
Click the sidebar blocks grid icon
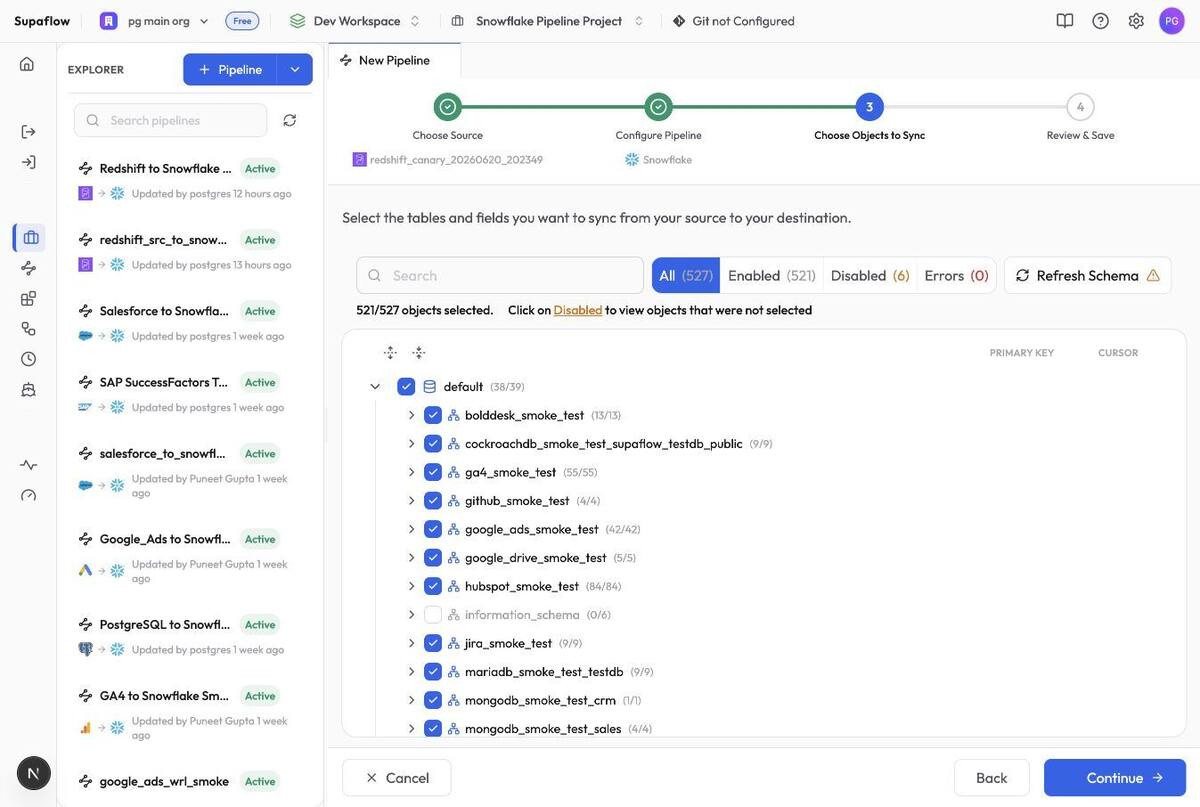tap(28, 299)
